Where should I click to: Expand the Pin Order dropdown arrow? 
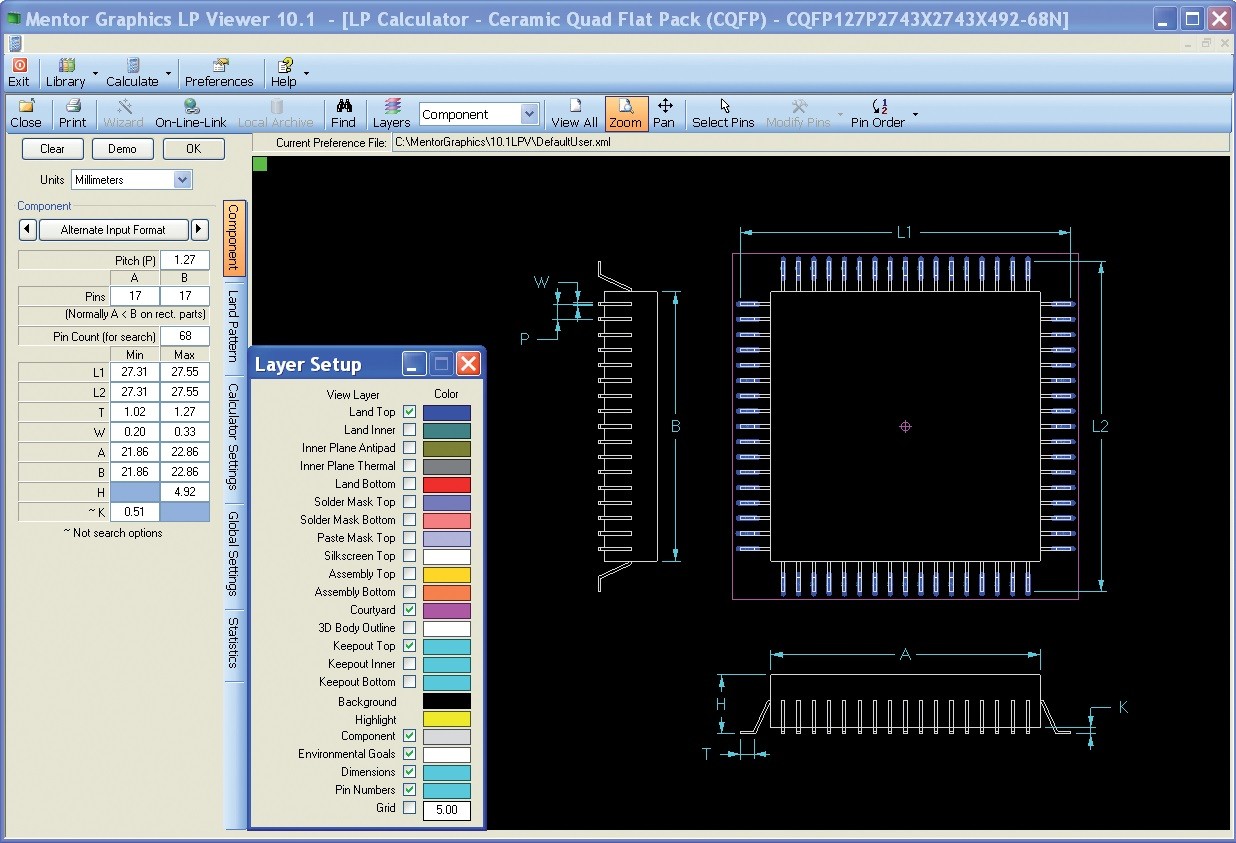tap(914, 114)
